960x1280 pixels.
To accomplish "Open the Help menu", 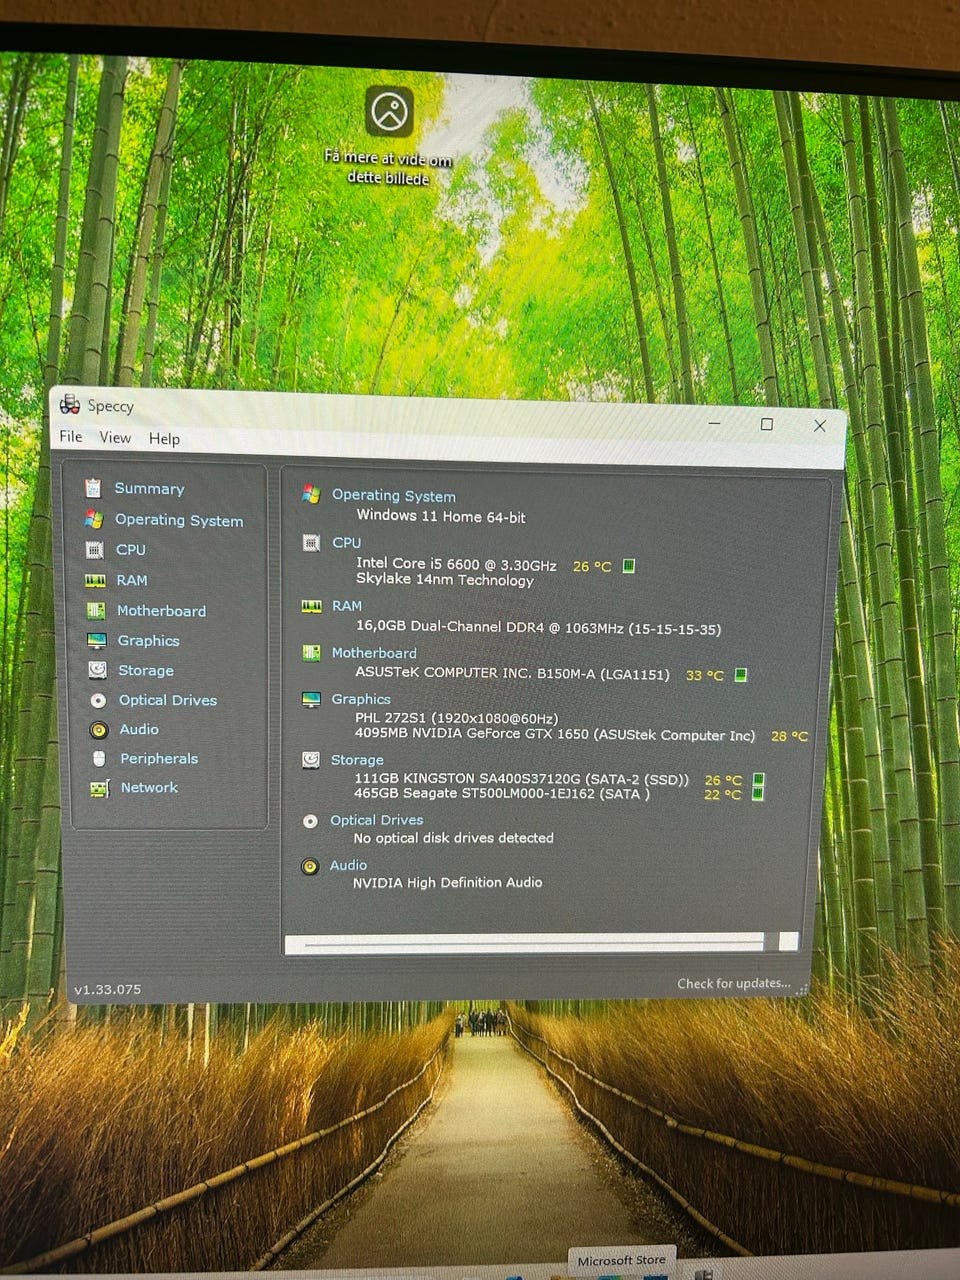I will [x=164, y=438].
